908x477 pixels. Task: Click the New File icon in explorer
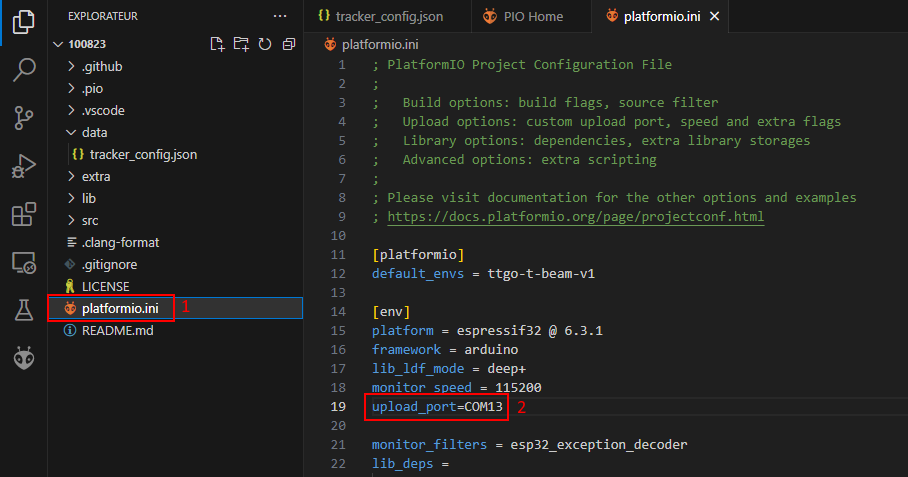click(217, 44)
